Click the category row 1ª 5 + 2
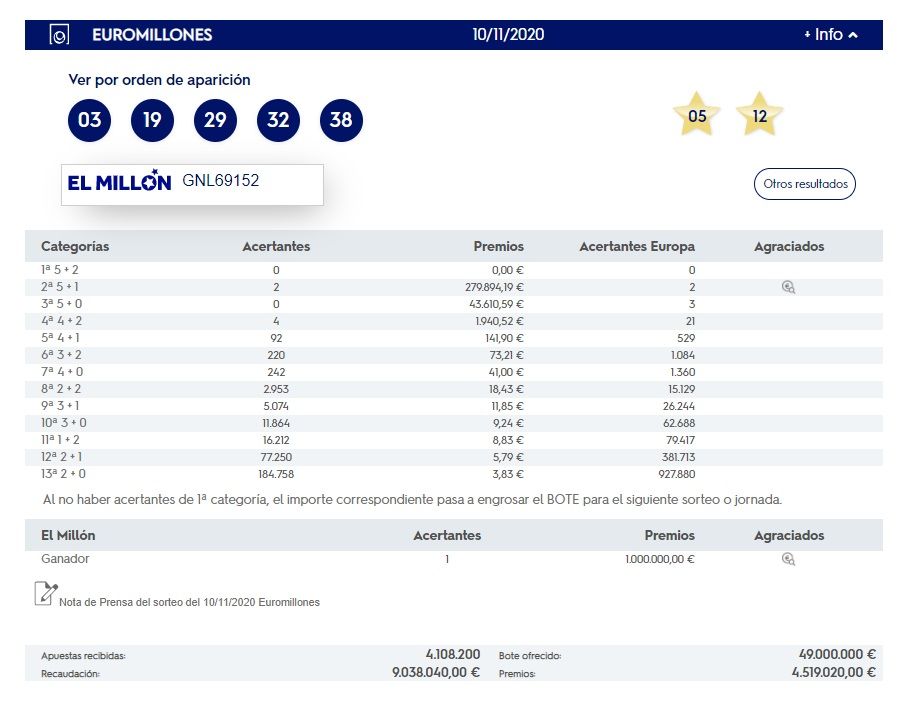The image size is (898, 705). point(454,270)
